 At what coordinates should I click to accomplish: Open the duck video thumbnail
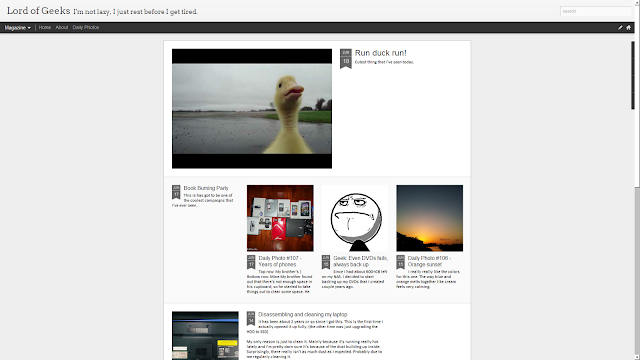coord(252,109)
